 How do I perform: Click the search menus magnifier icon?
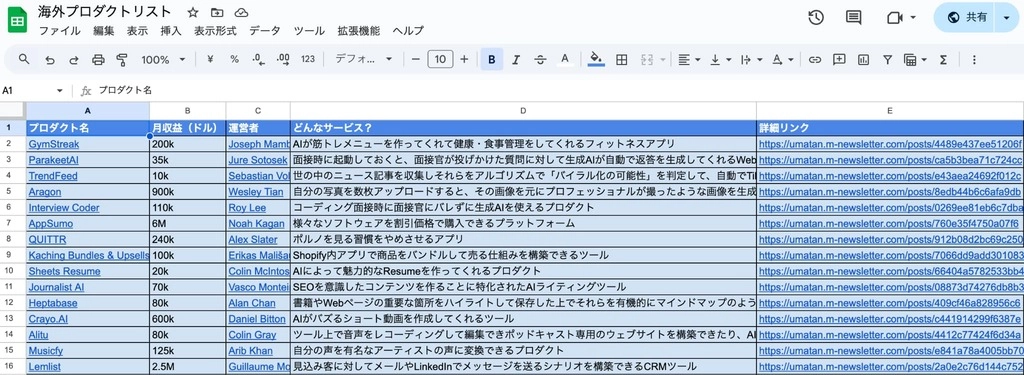pyautogui.click(x=24, y=59)
